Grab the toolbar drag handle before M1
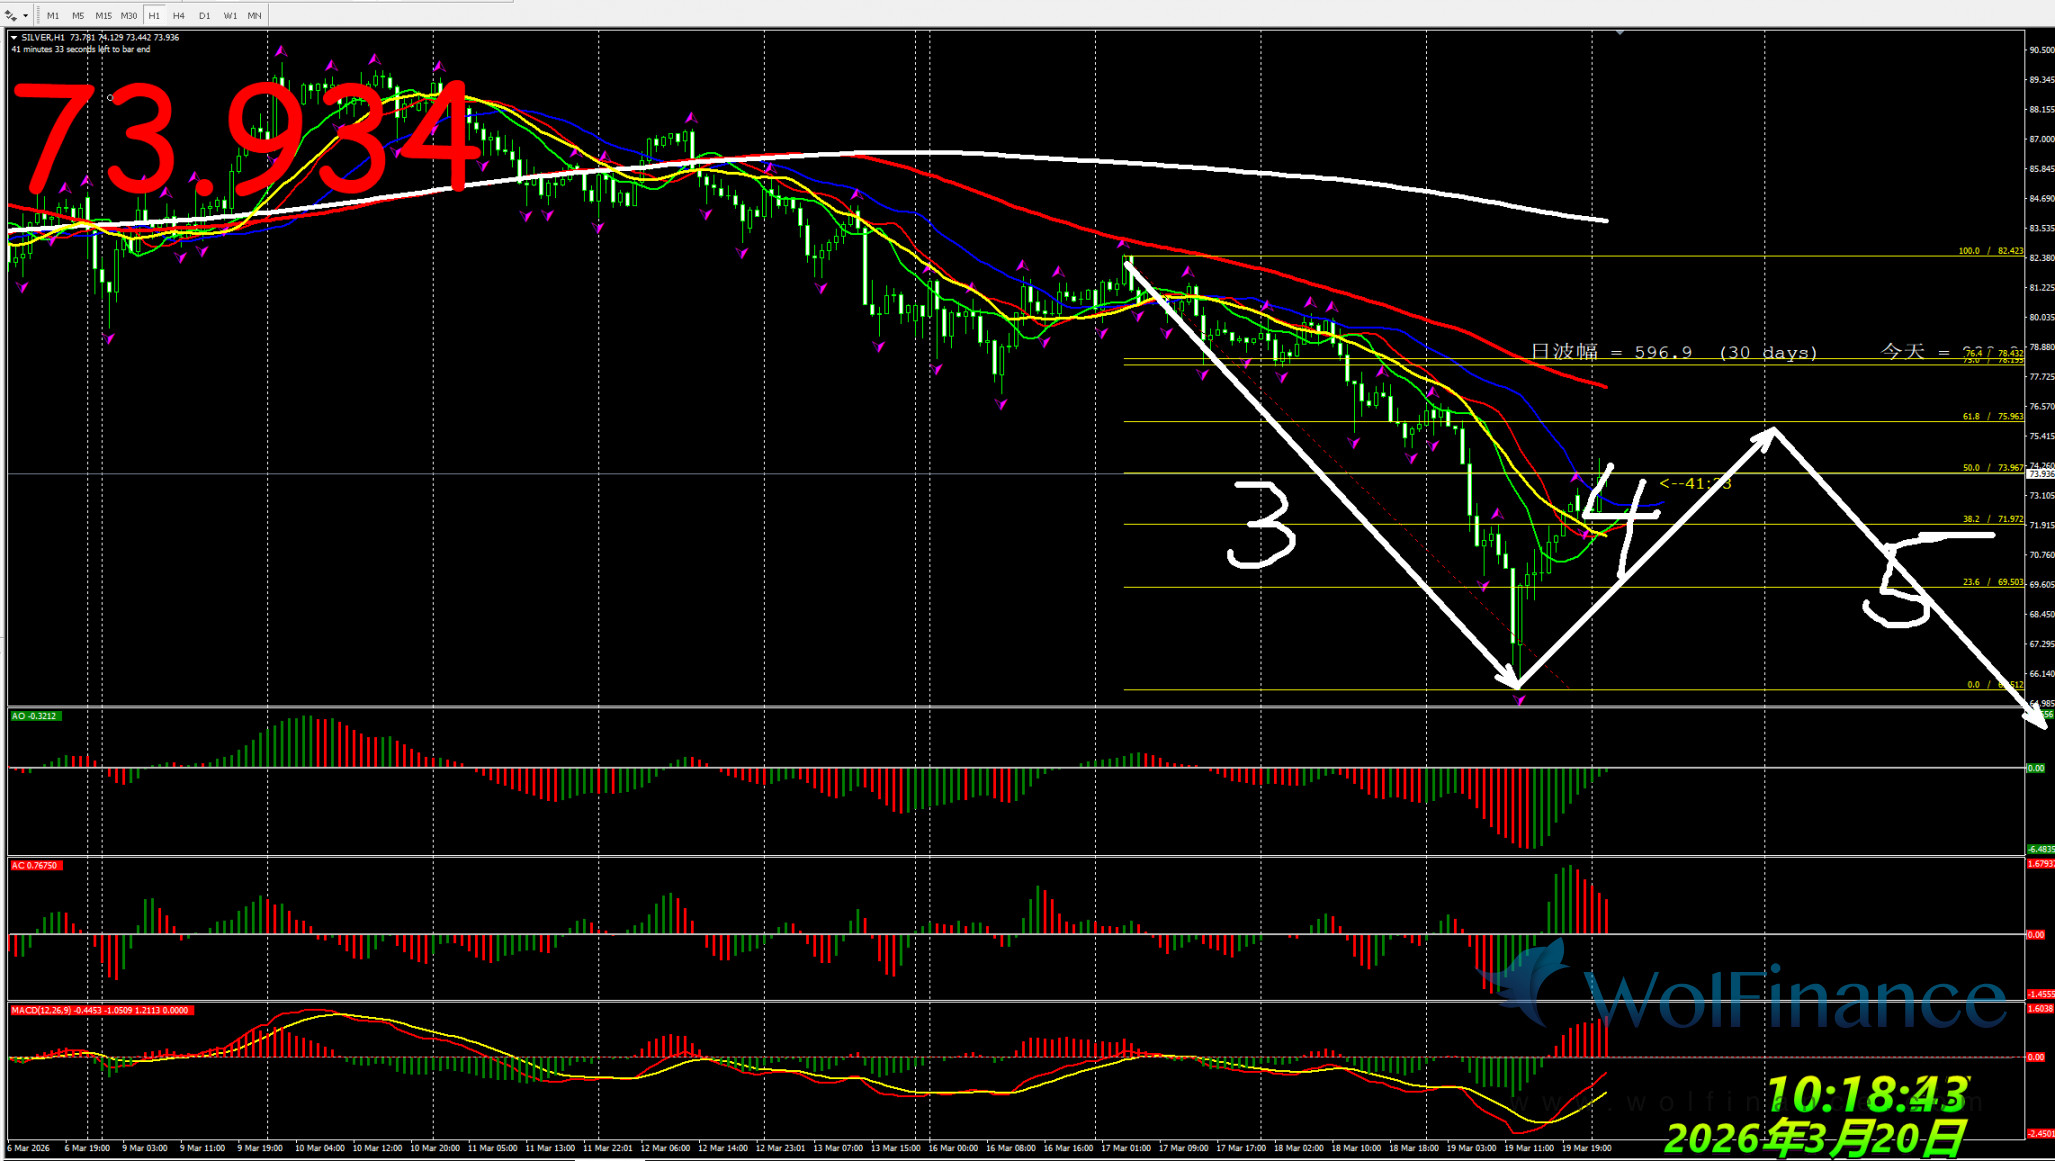Image resolution: width=2055 pixels, height=1161 pixels. [x=38, y=16]
